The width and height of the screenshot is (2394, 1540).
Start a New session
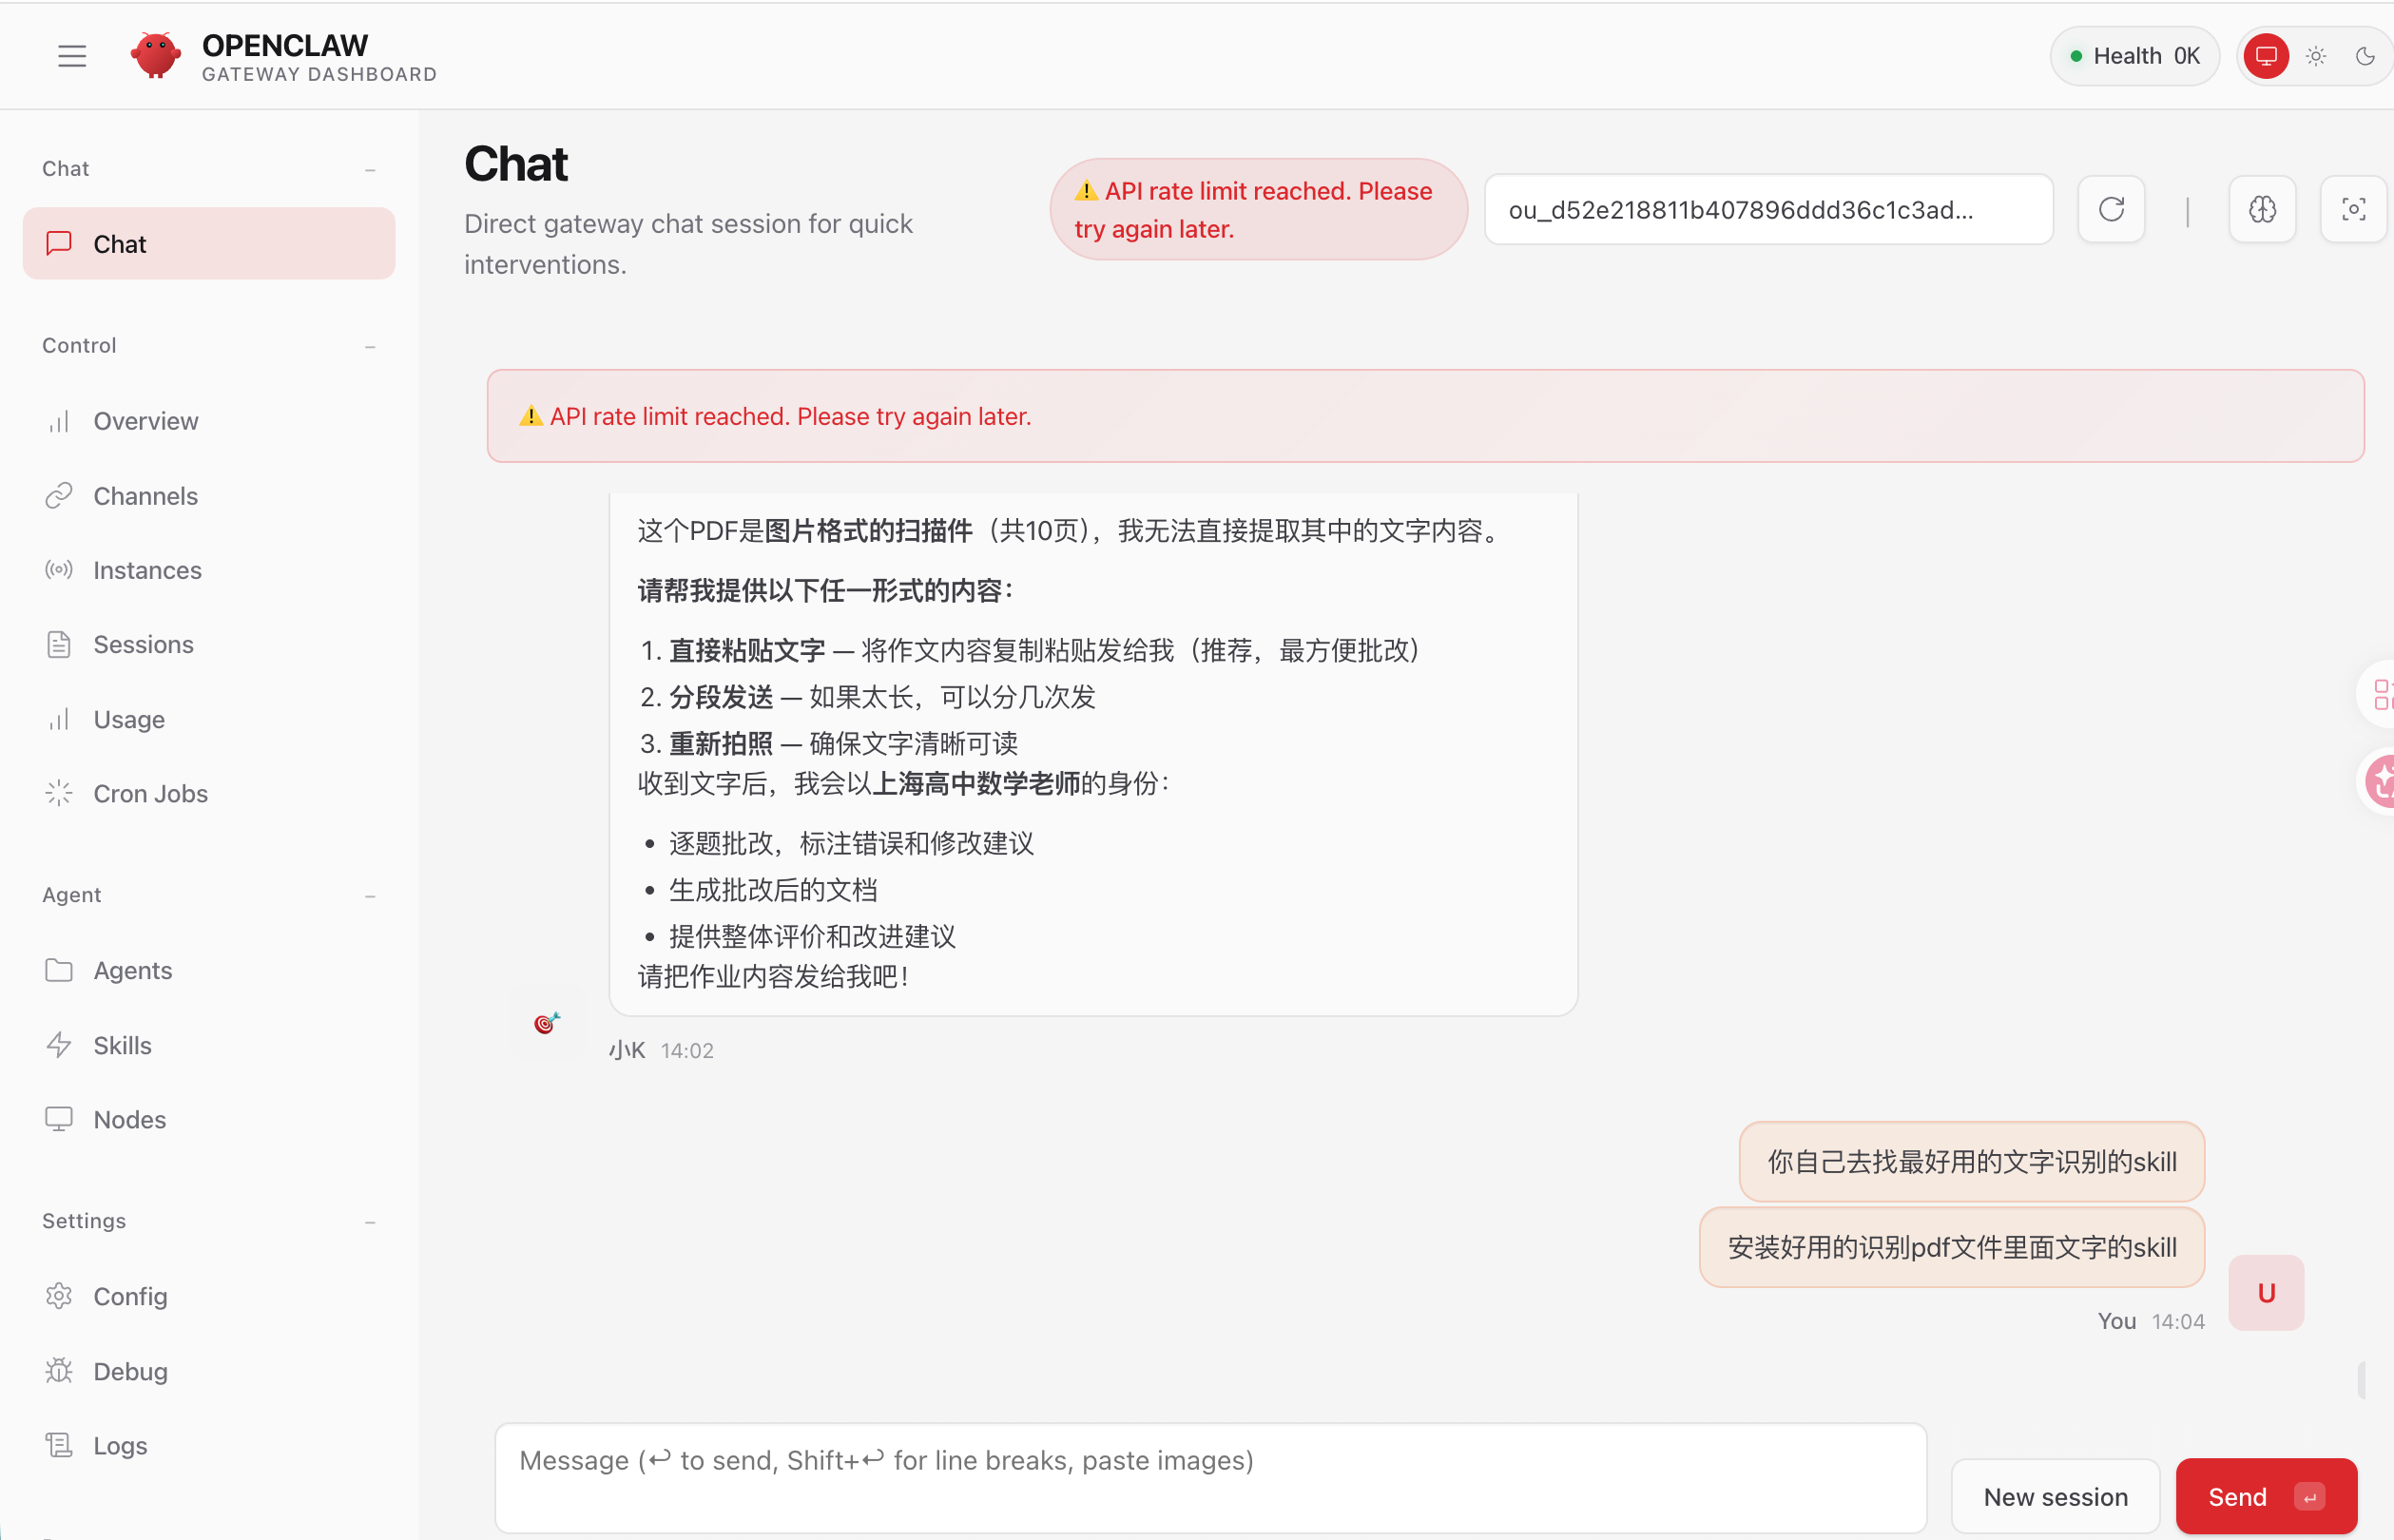pyautogui.click(x=2055, y=1496)
